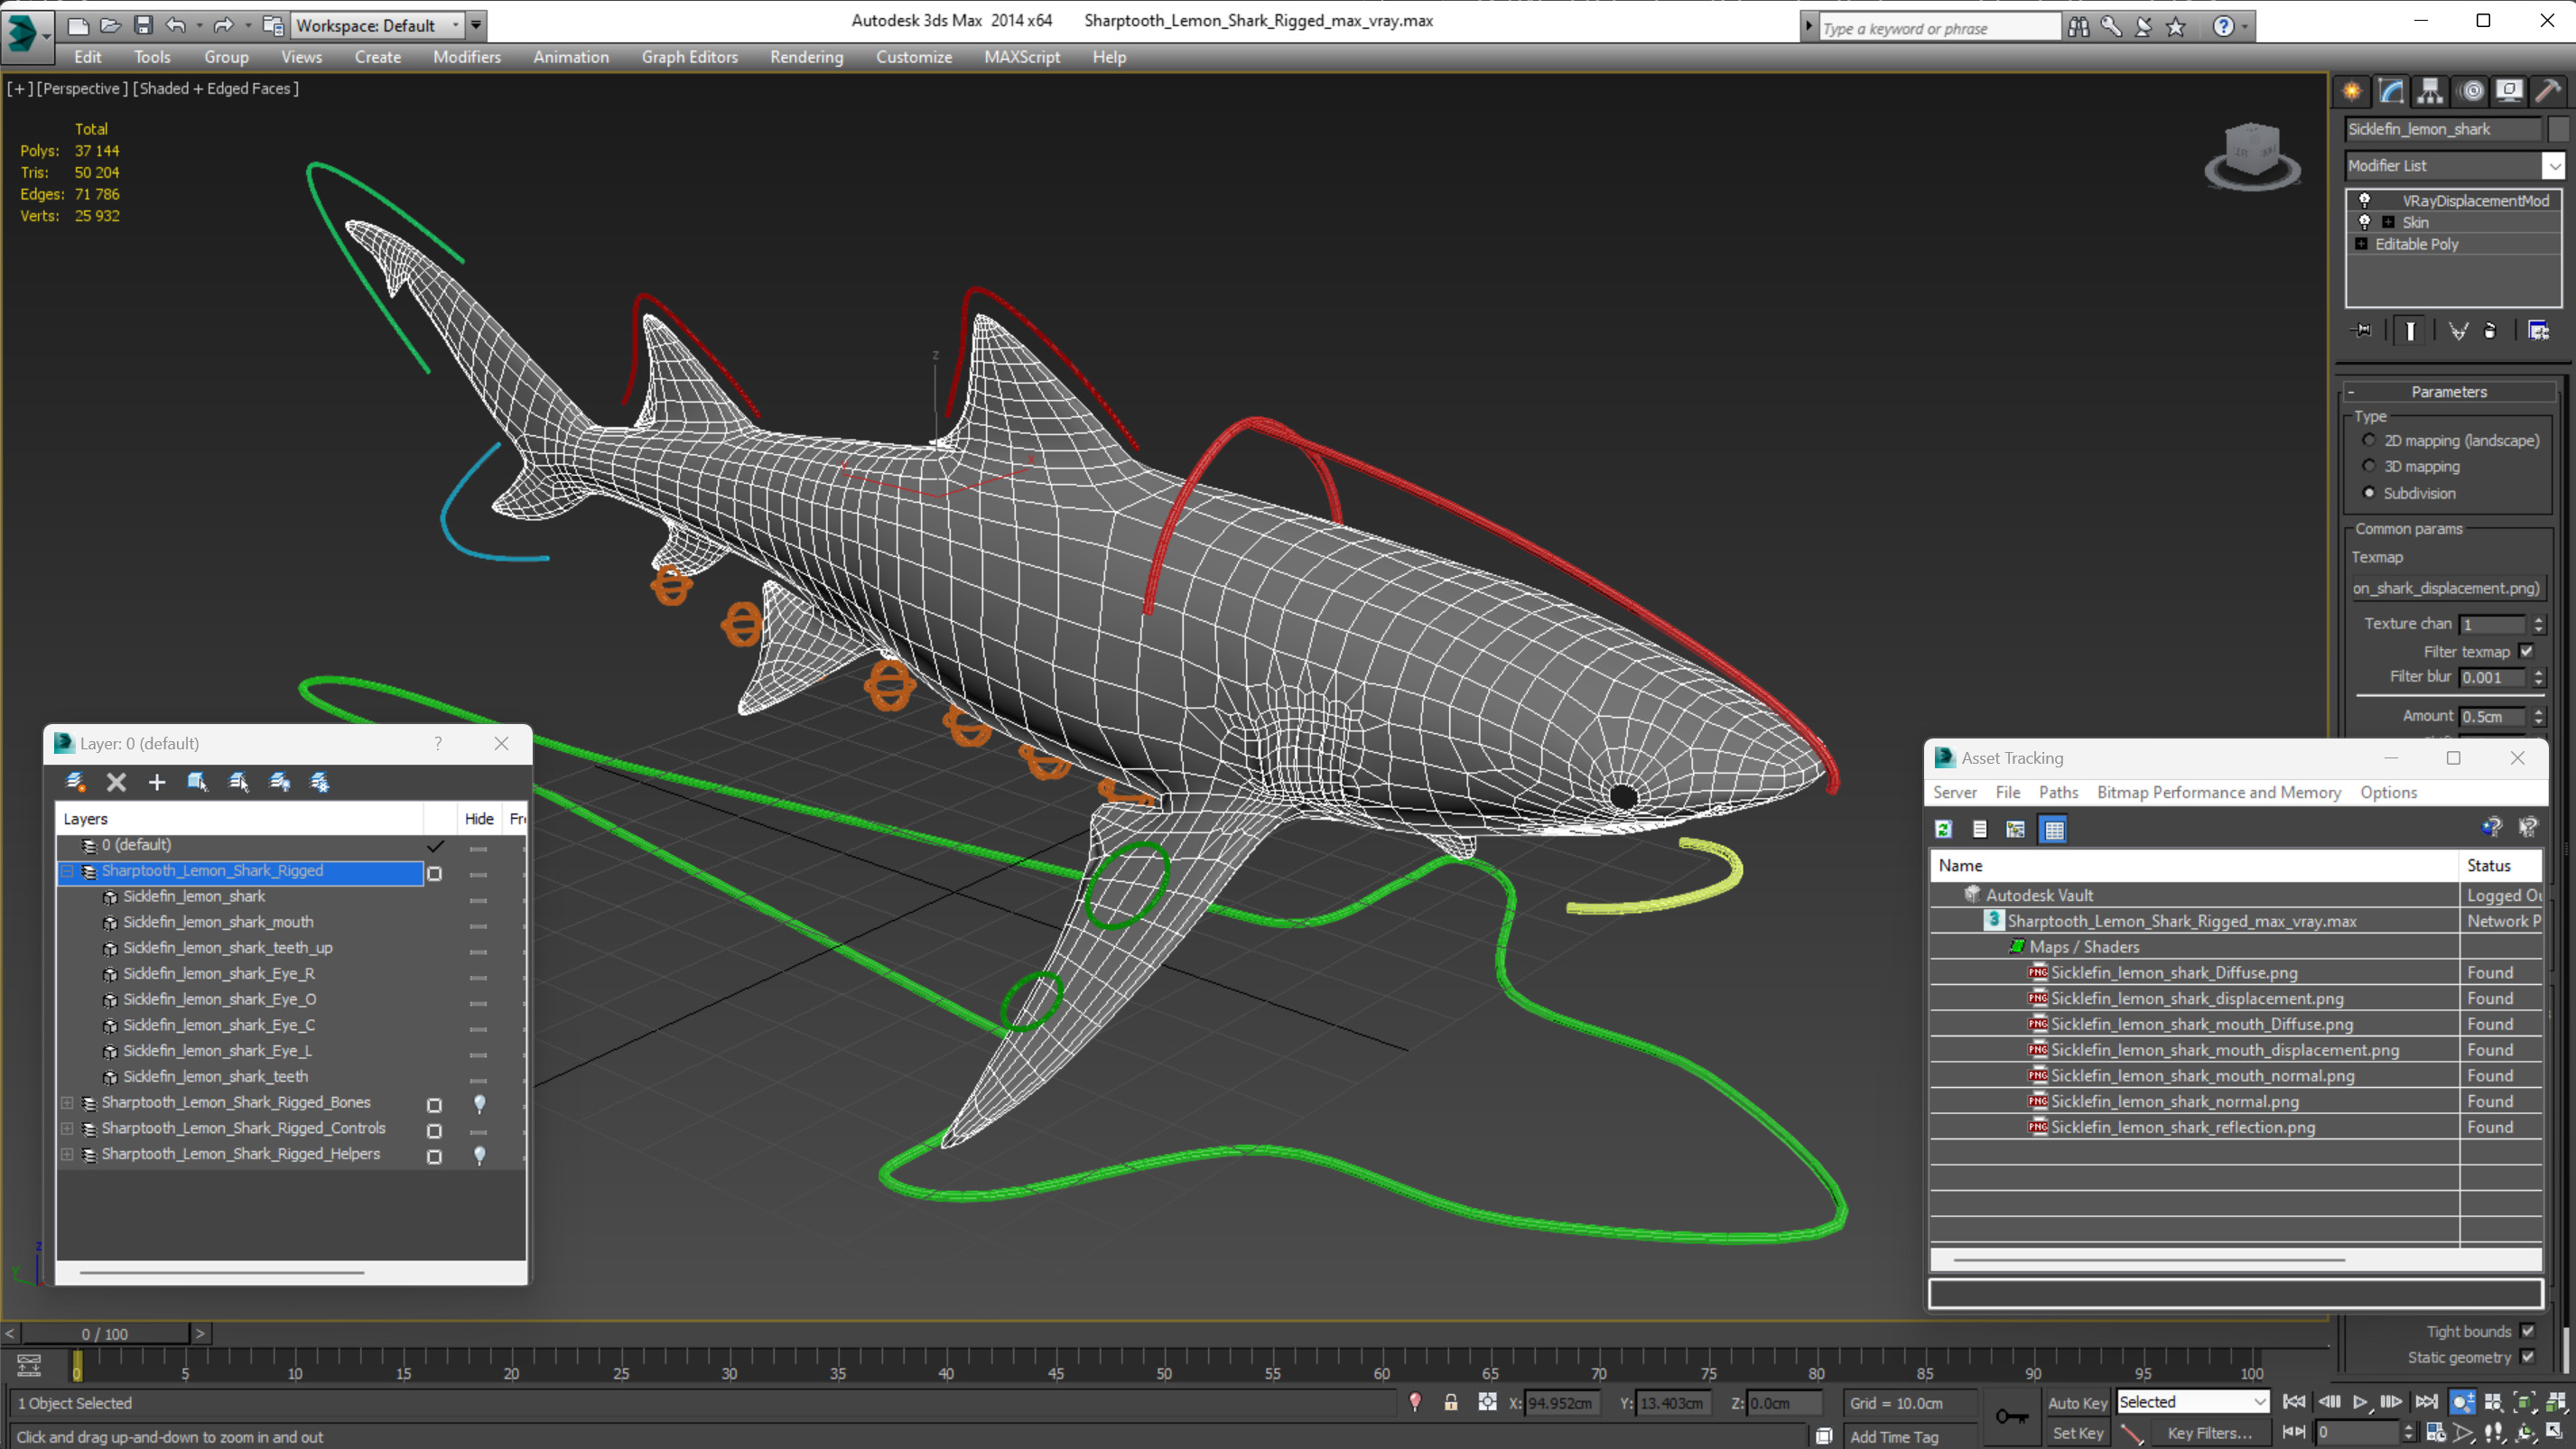
Task: Open the Create command panel tab
Action: point(2352,91)
